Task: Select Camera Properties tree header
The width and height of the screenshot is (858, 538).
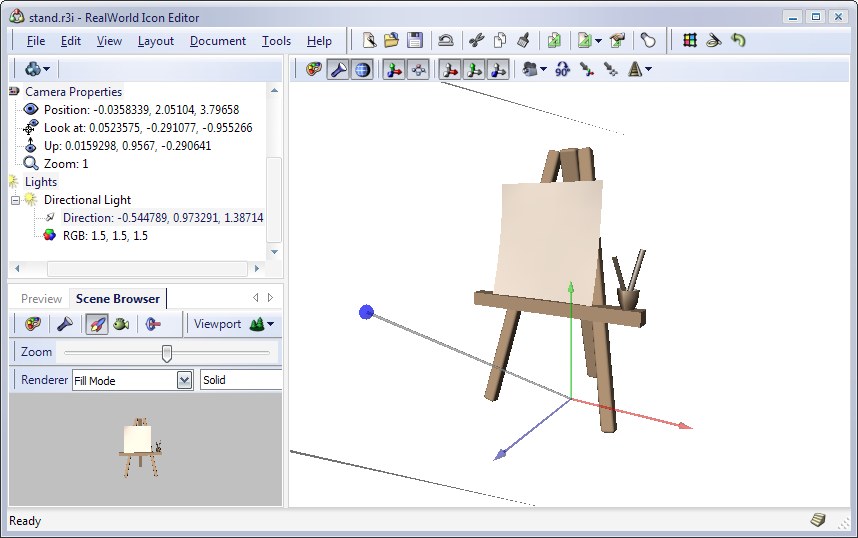Action: [x=73, y=92]
